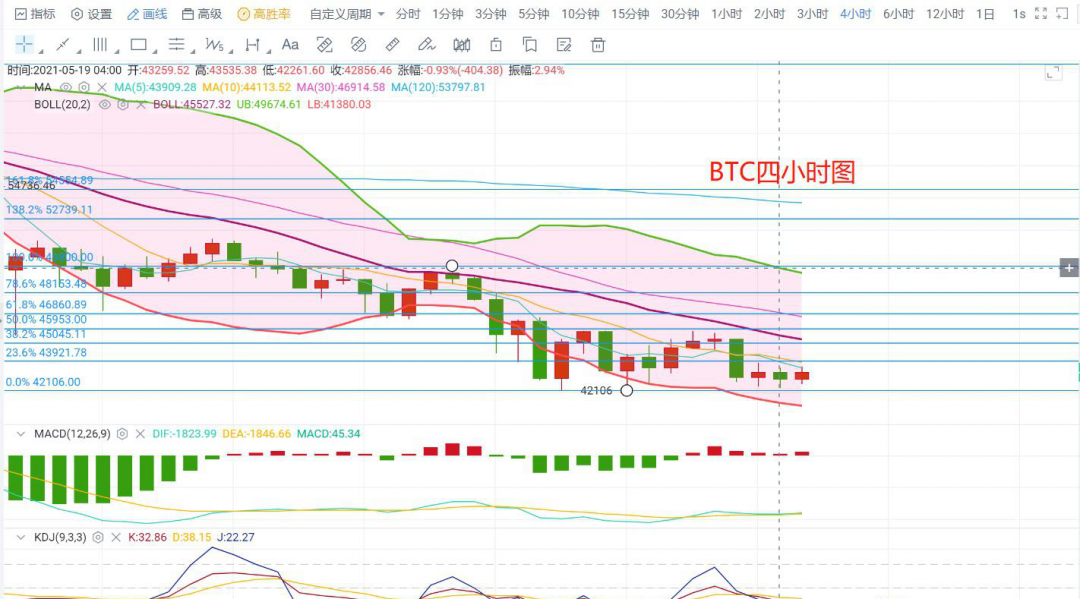Choose the rectangle shape tool
Screen dimensions: 1080x599
(139, 45)
